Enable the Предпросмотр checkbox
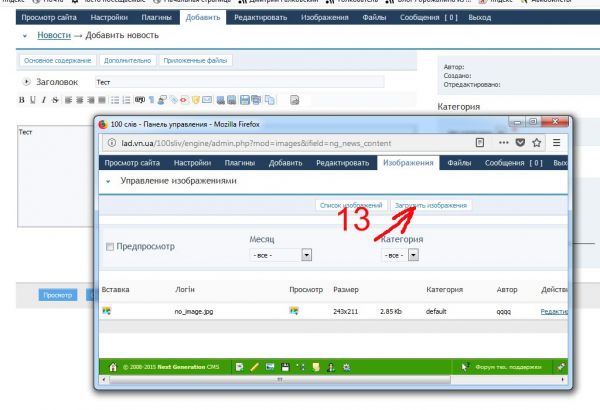600x410 pixels. (x=110, y=247)
